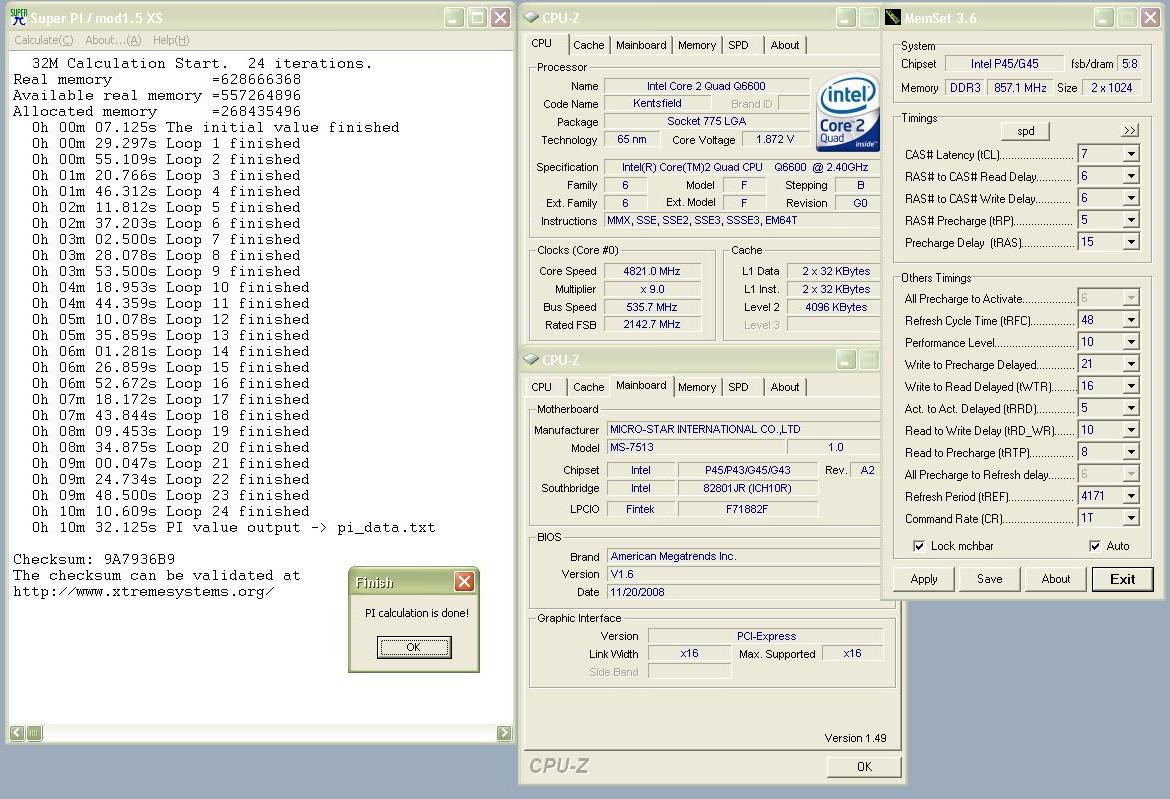The height and width of the screenshot is (799, 1170).
Task: Click OK button in lower CPU-Z window
Action: [x=864, y=766]
